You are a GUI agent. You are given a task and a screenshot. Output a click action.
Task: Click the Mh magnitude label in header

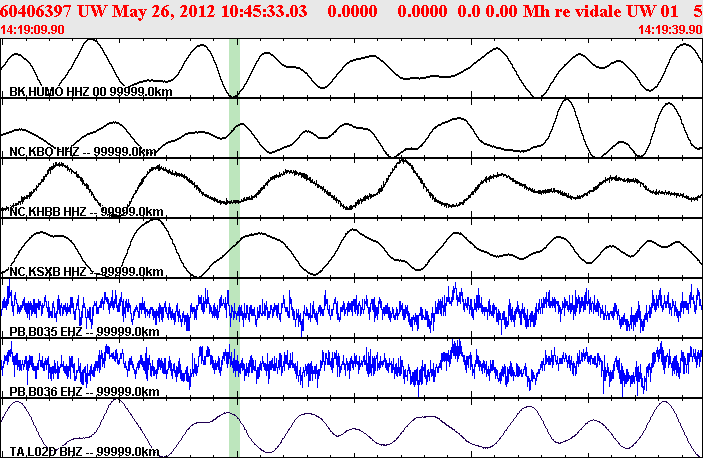point(536,11)
